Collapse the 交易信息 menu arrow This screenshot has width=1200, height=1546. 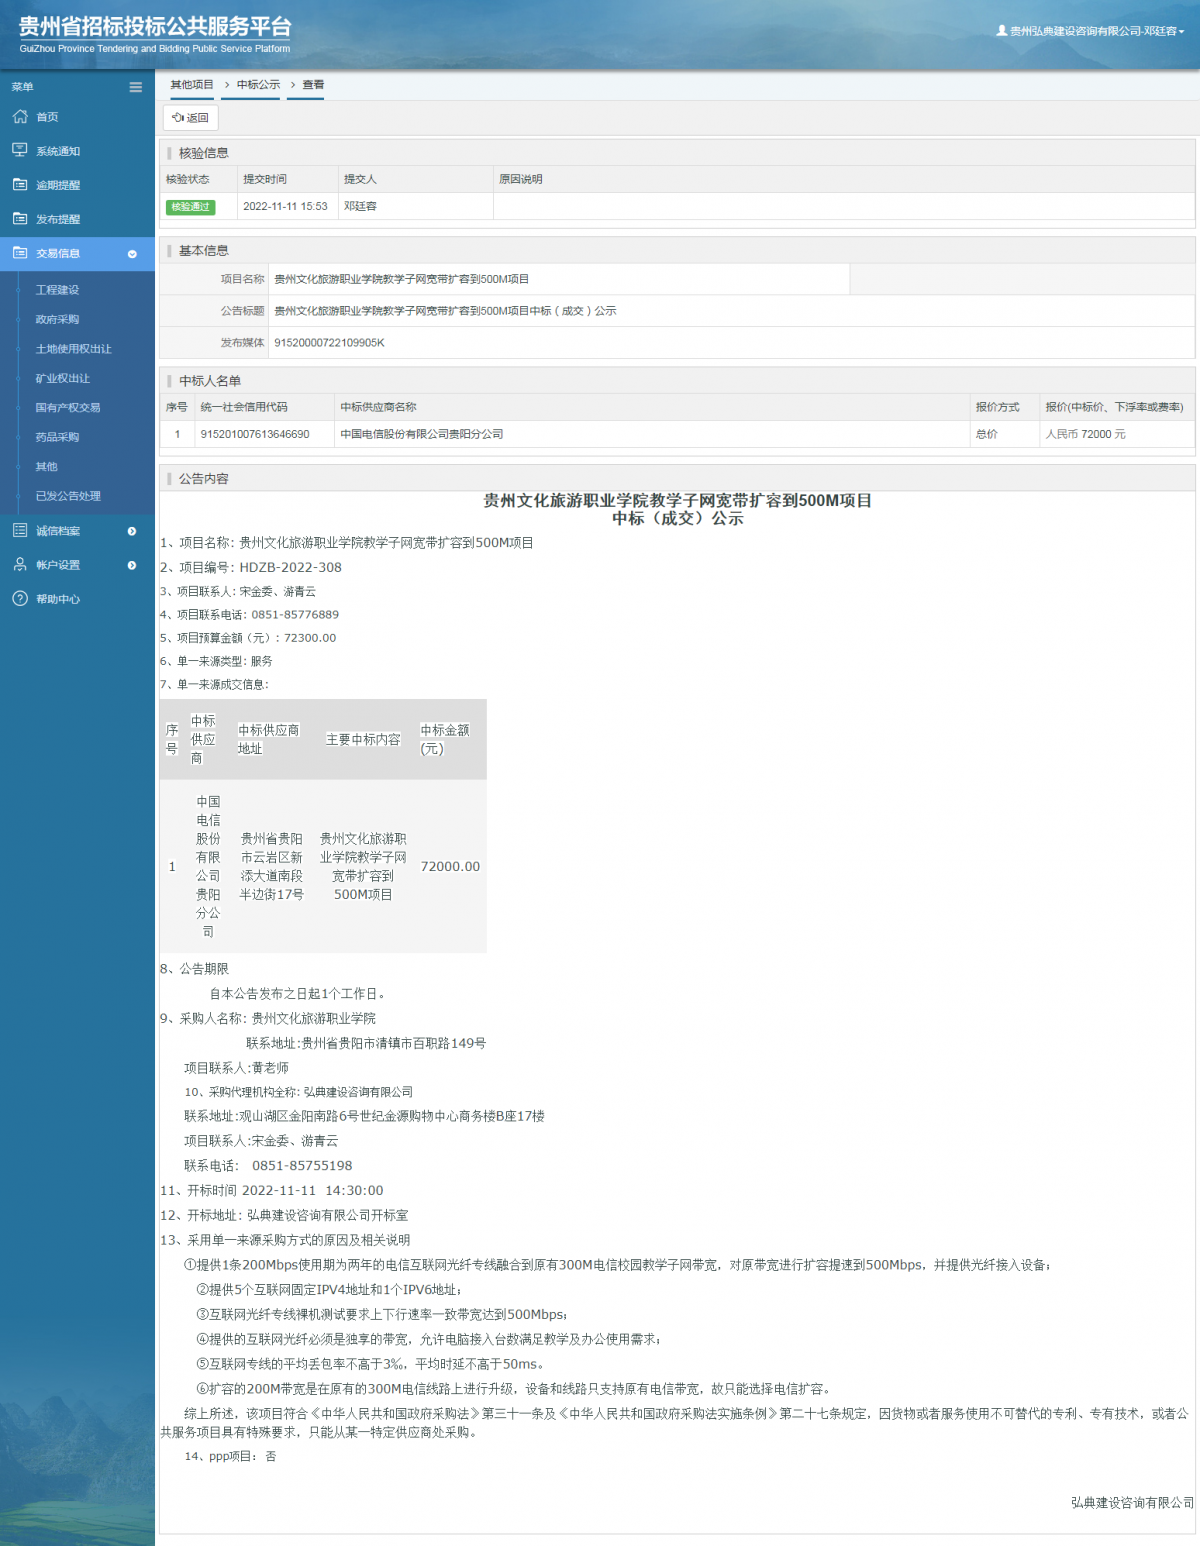point(132,254)
